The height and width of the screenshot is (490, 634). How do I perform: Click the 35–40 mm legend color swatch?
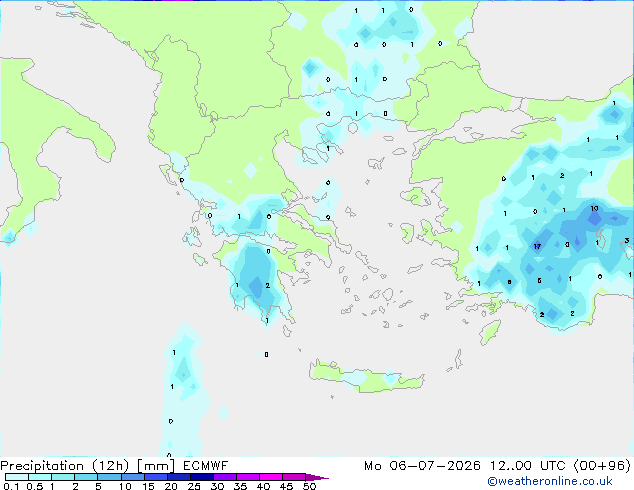tap(248, 477)
